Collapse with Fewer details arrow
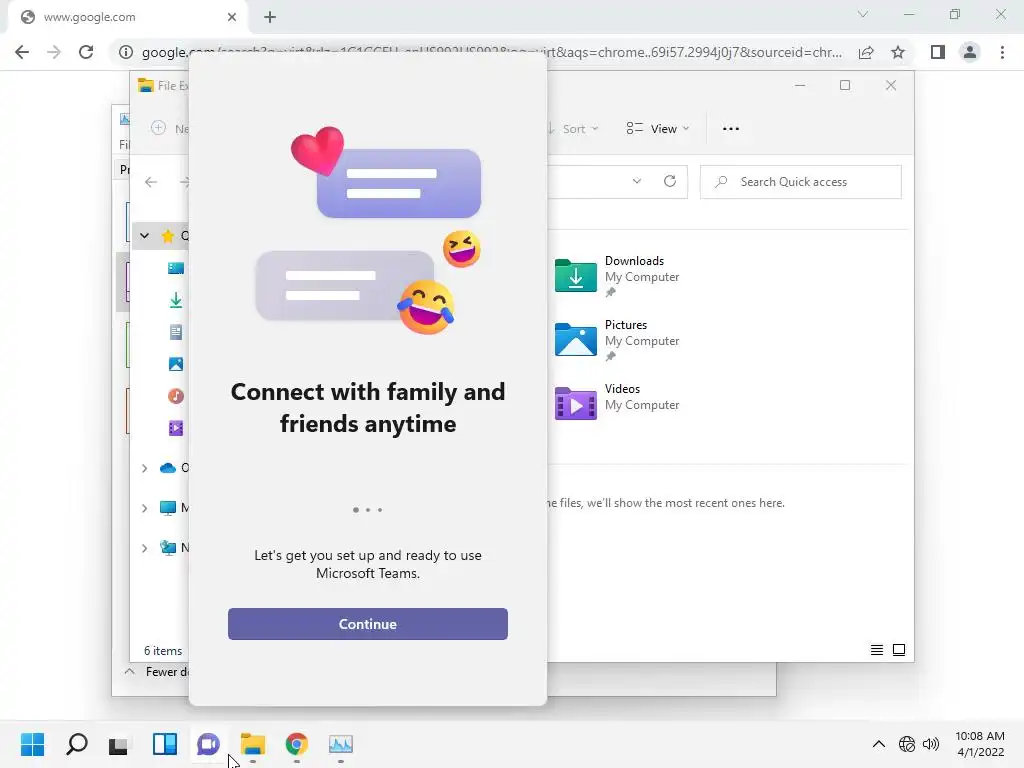1024x768 pixels. coord(129,671)
